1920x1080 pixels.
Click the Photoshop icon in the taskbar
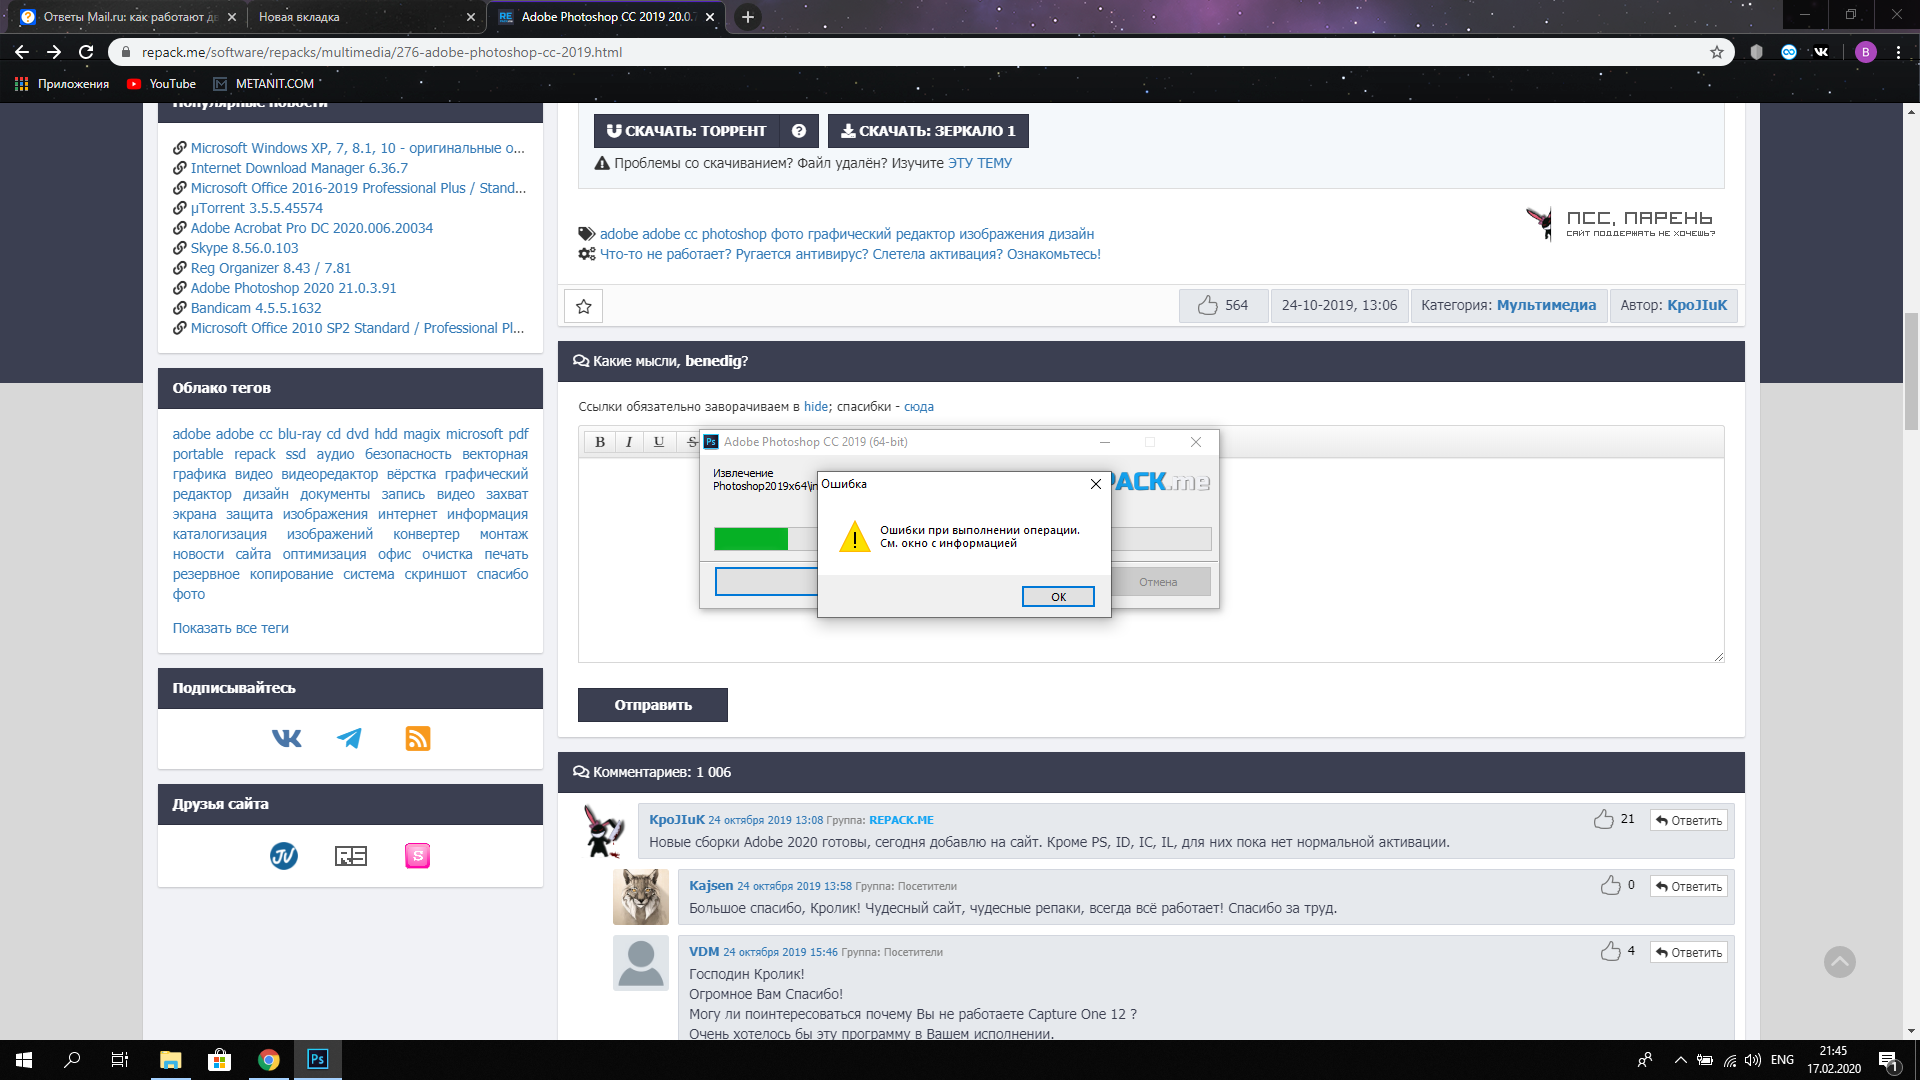[317, 1060]
